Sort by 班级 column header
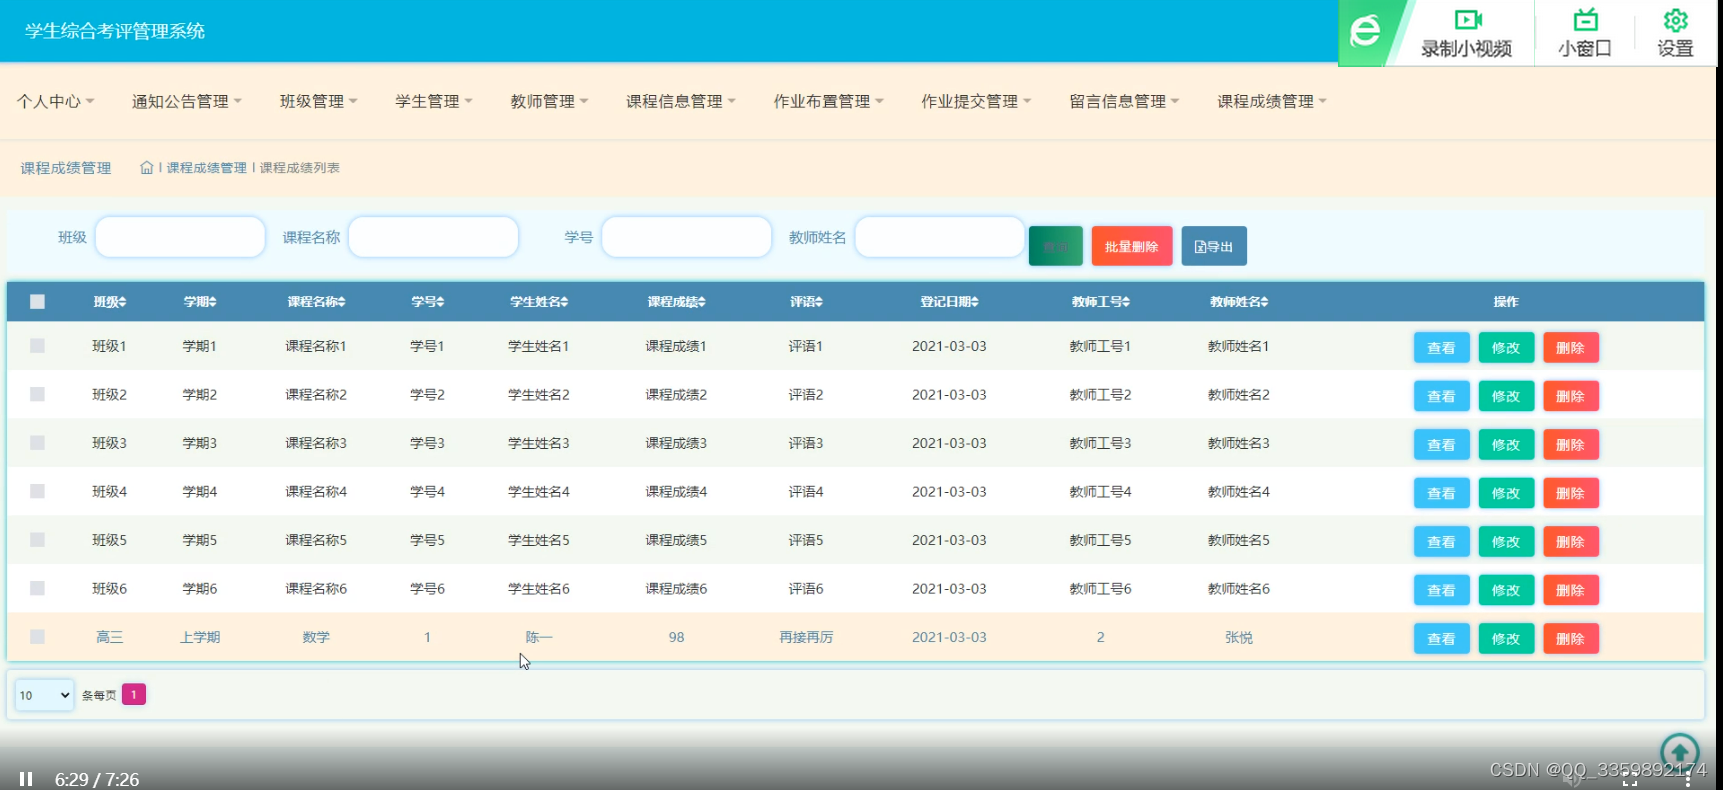Viewport: 1723px width, 790px height. 109,302
